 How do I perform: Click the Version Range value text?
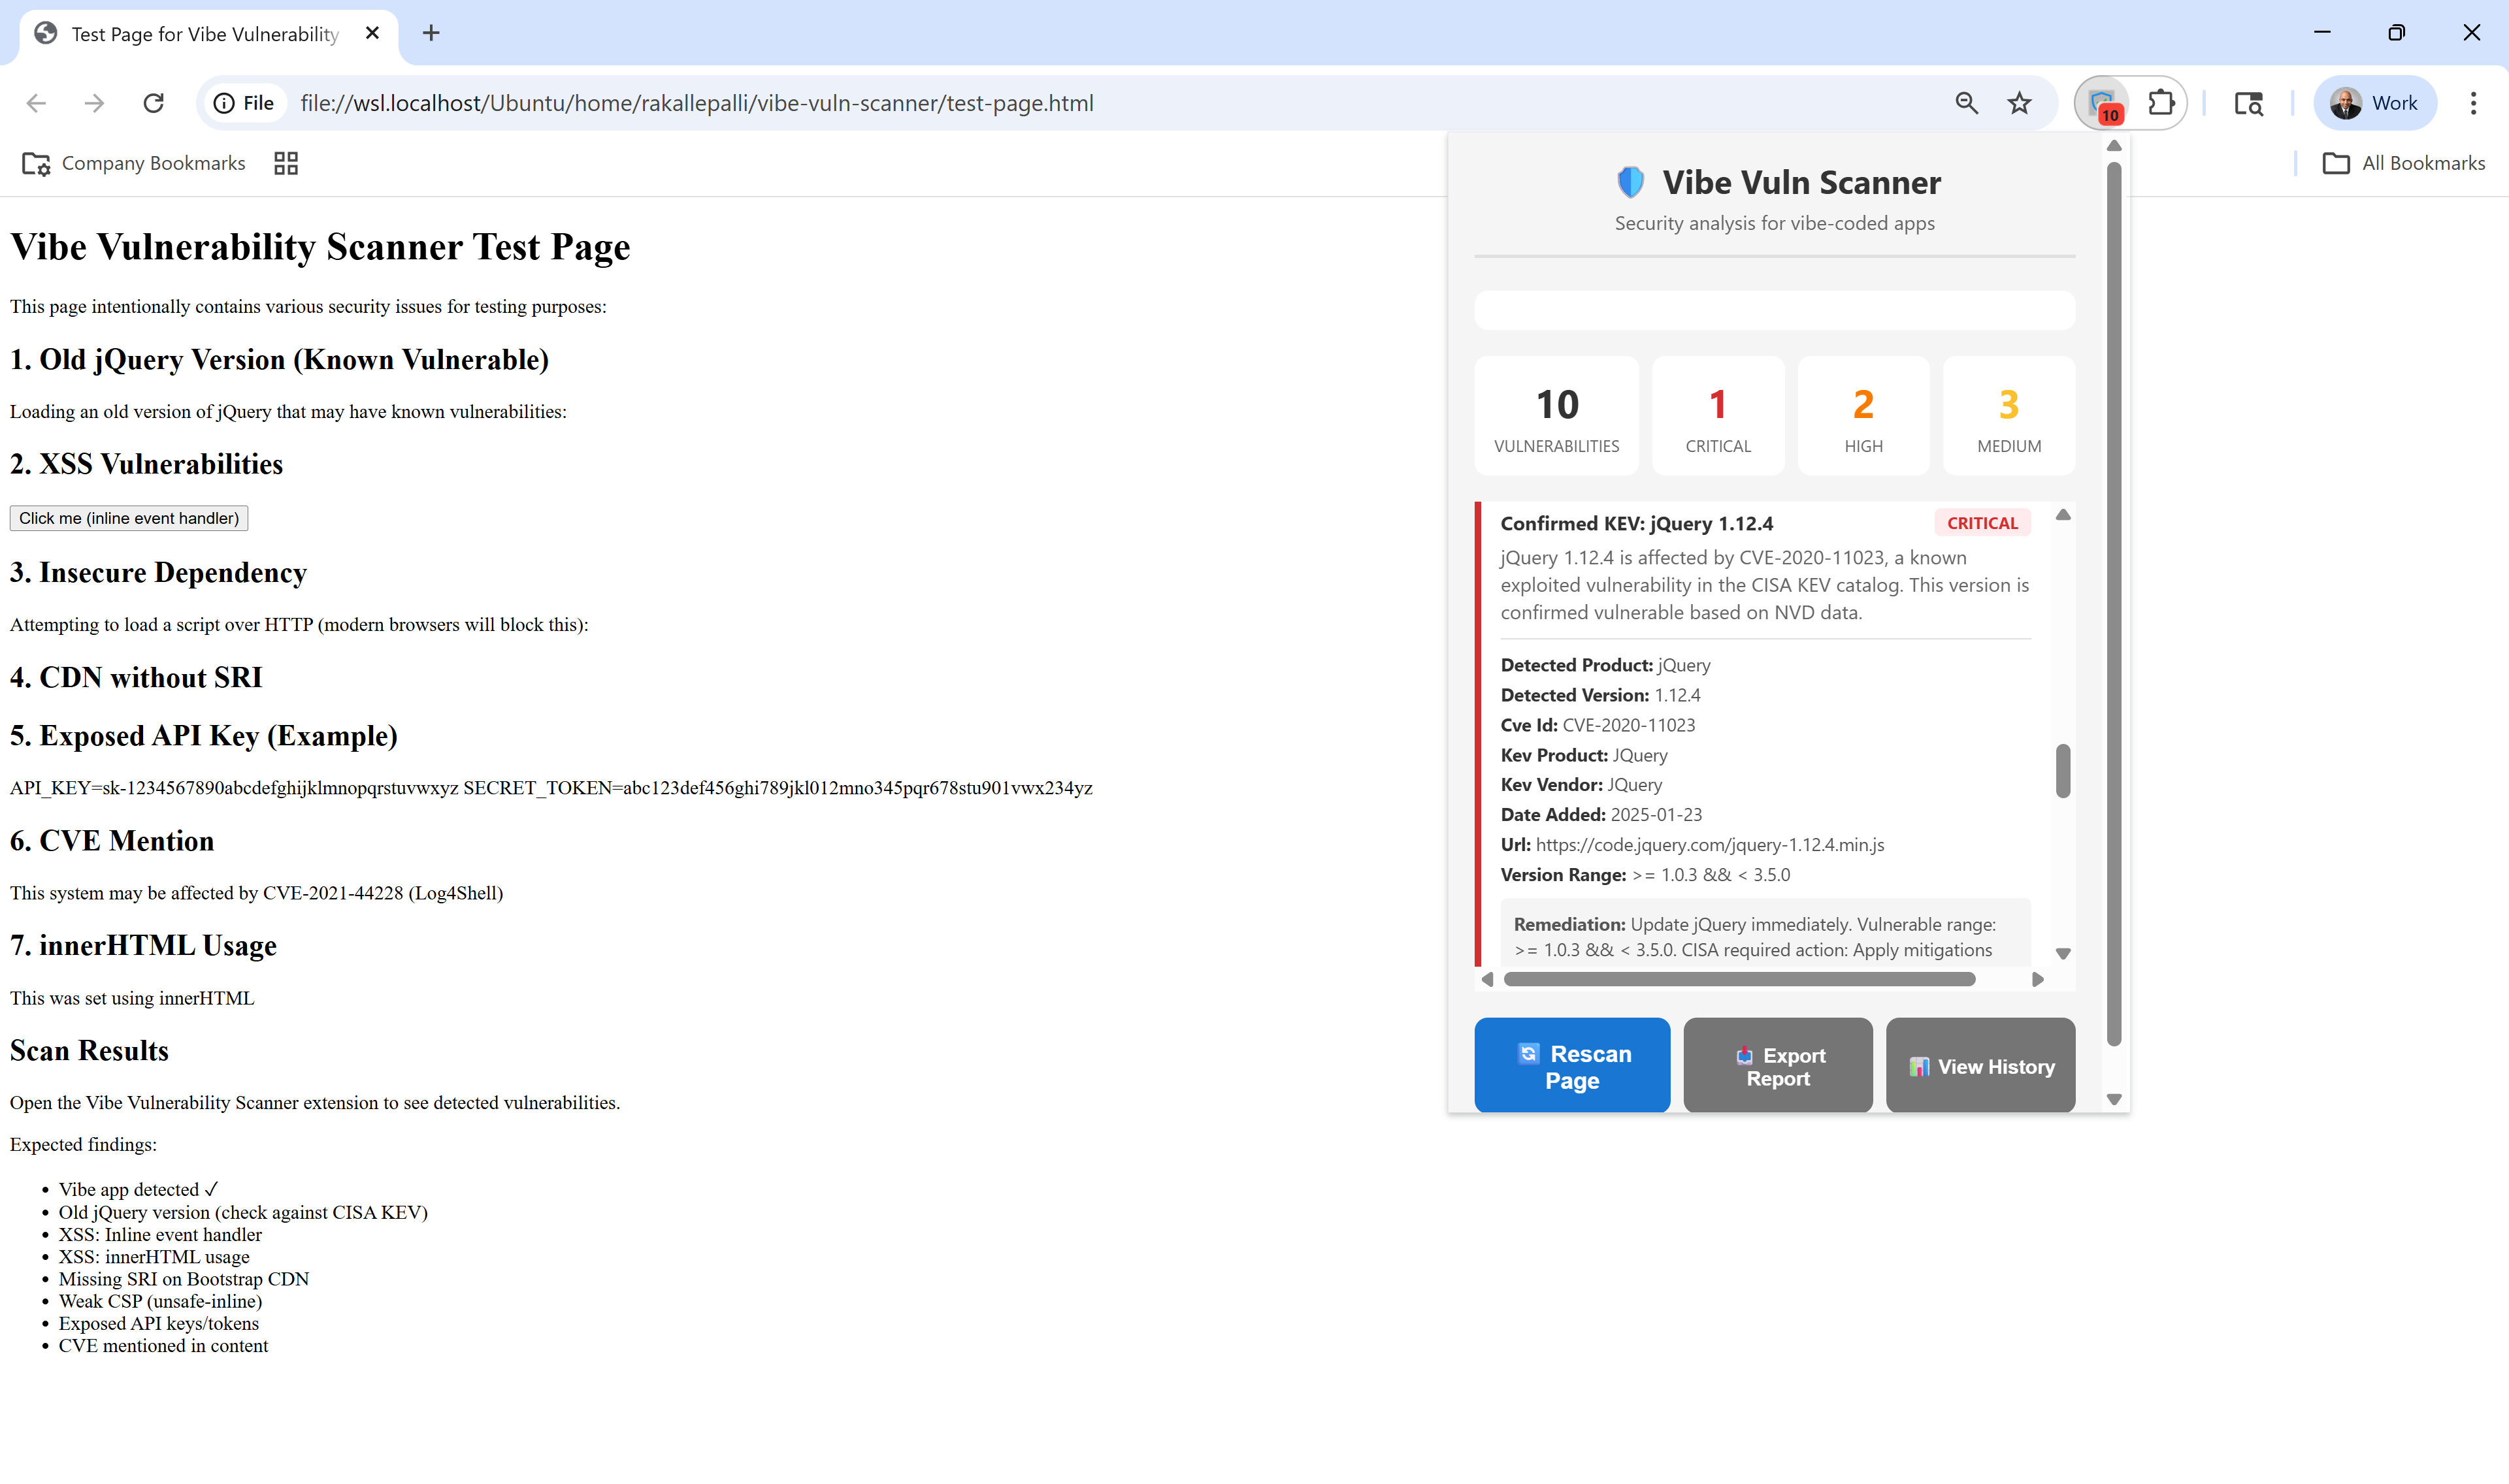1711,875
